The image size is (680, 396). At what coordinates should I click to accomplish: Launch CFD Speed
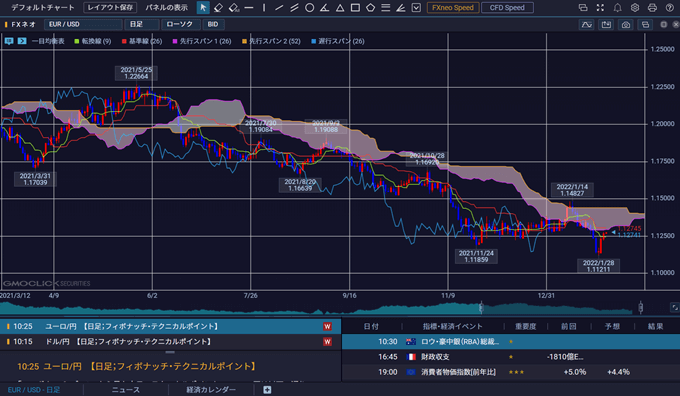(x=507, y=7)
